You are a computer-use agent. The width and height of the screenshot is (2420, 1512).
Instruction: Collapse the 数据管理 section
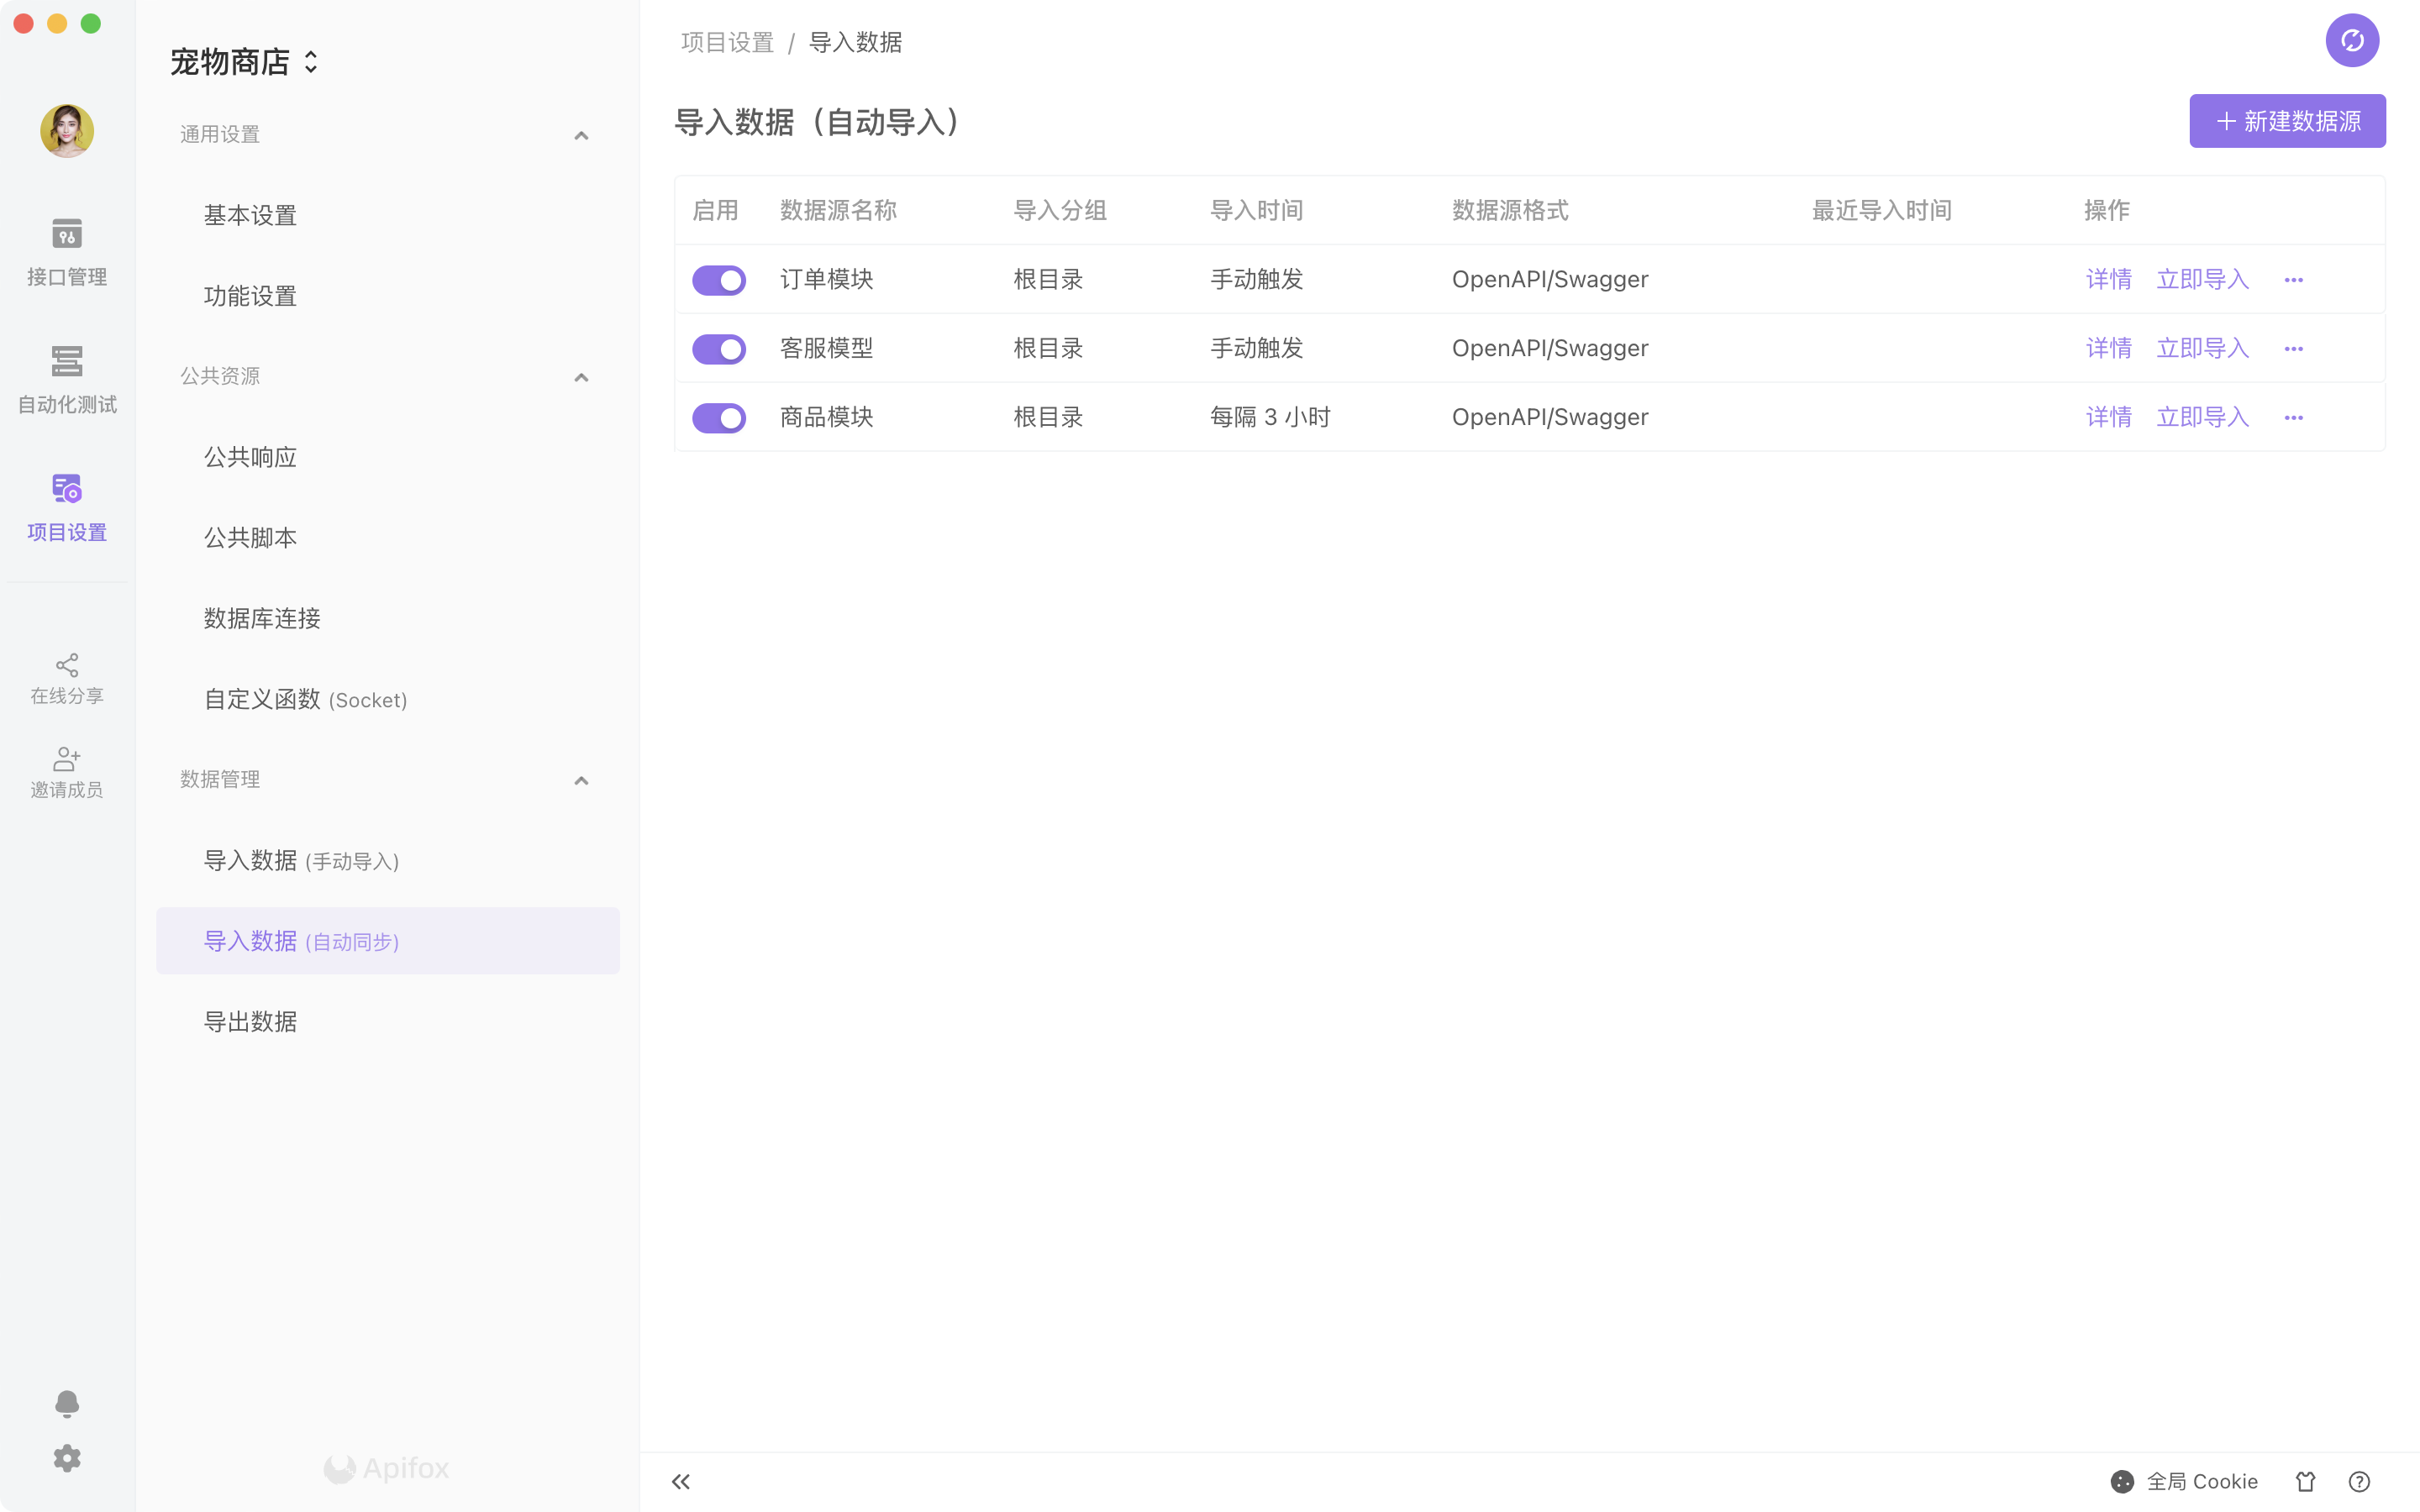[581, 780]
